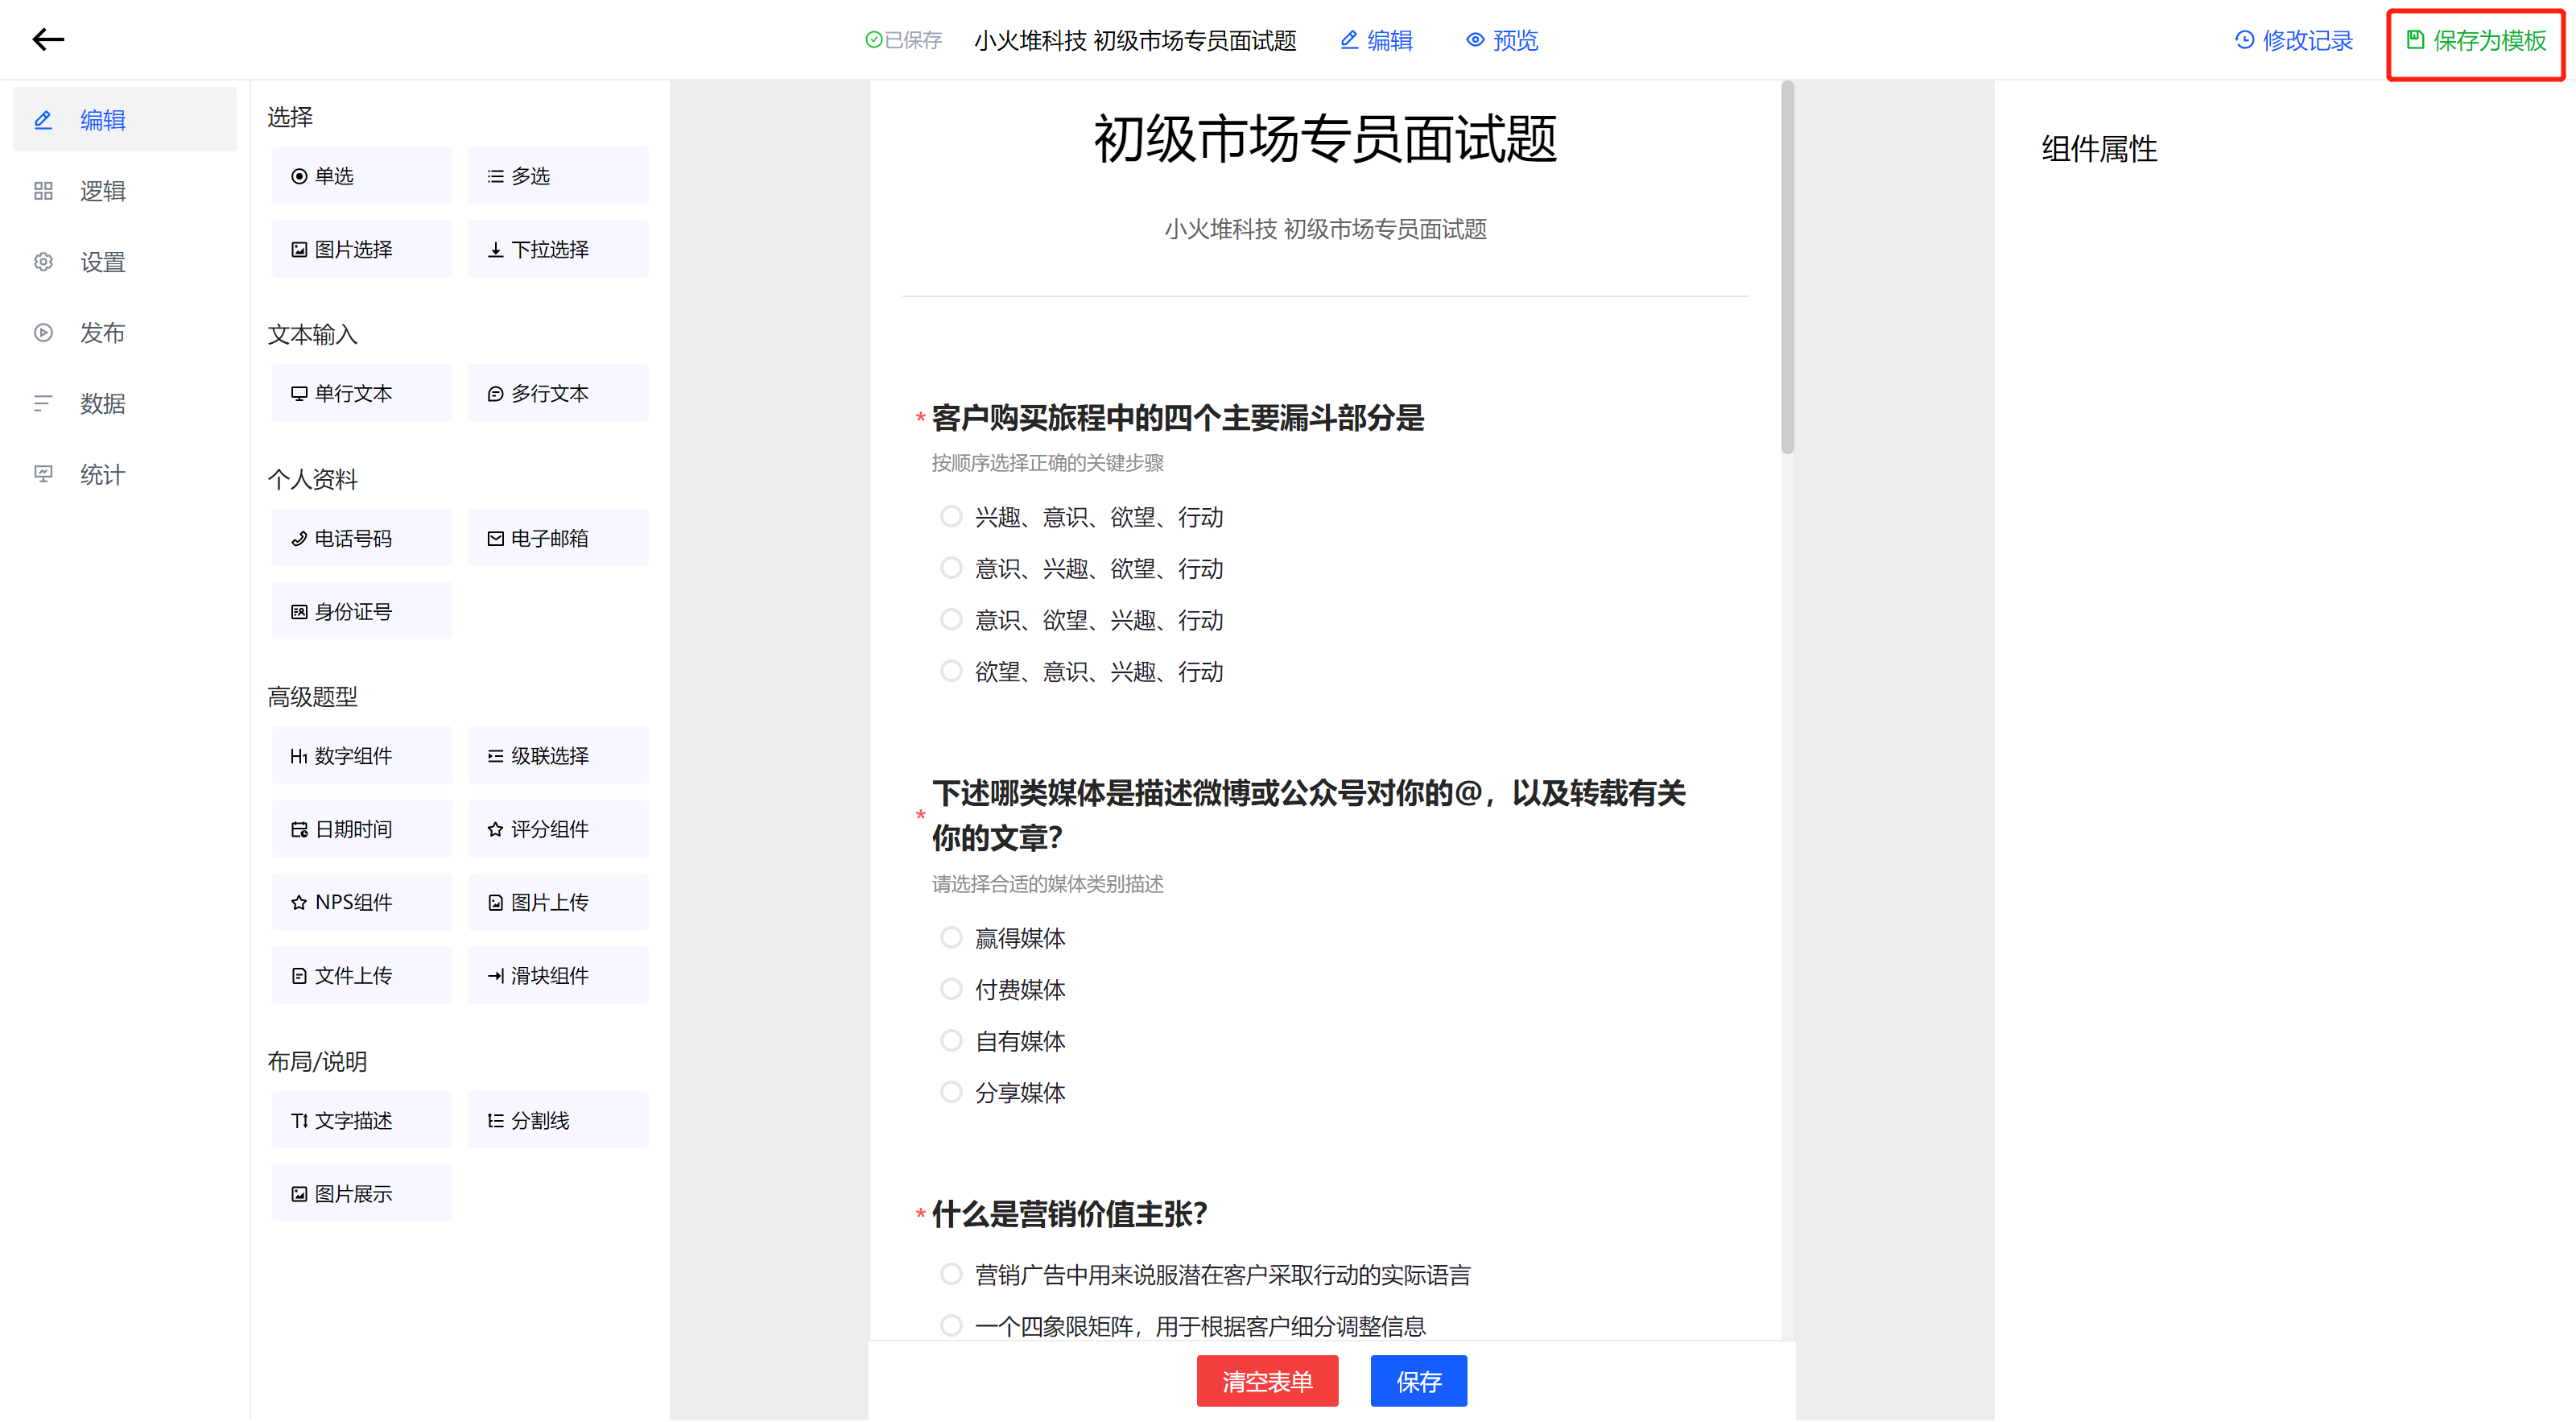Click the save as template icon
Image resolution: width=2576 pixels, height=1422 pixels.
point(2414,40)
